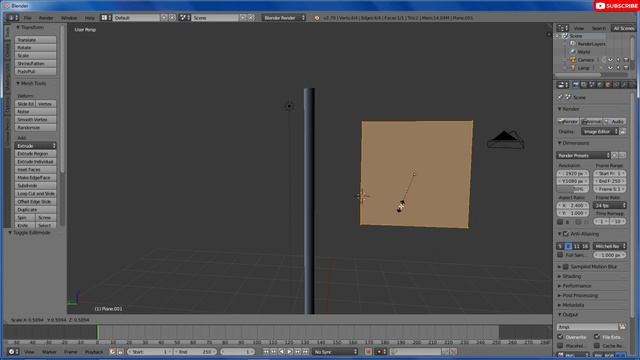Click the Duplicate button

pyautogui.click(x=36, y=209)
